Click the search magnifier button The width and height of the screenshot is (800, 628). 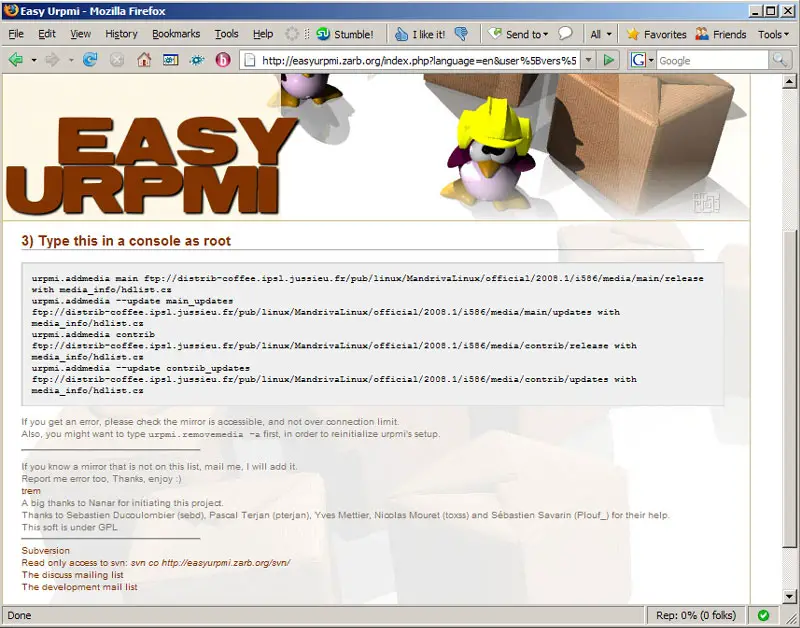click(779, 60)
